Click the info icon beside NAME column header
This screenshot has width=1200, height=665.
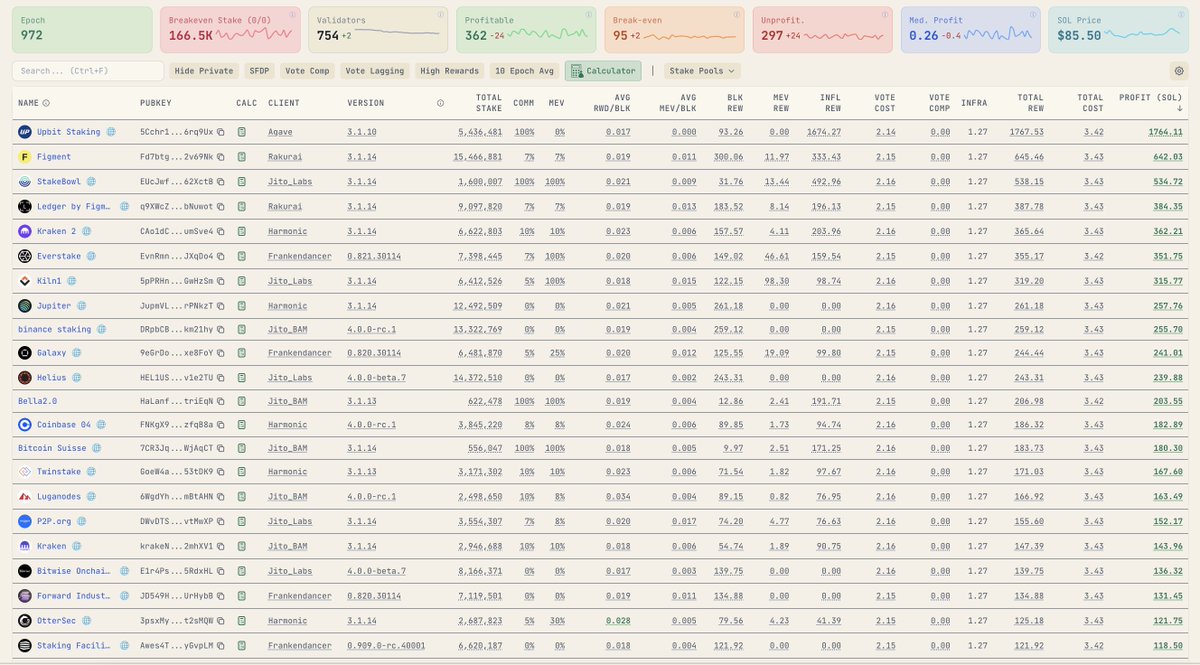click(x=46, y=103)
